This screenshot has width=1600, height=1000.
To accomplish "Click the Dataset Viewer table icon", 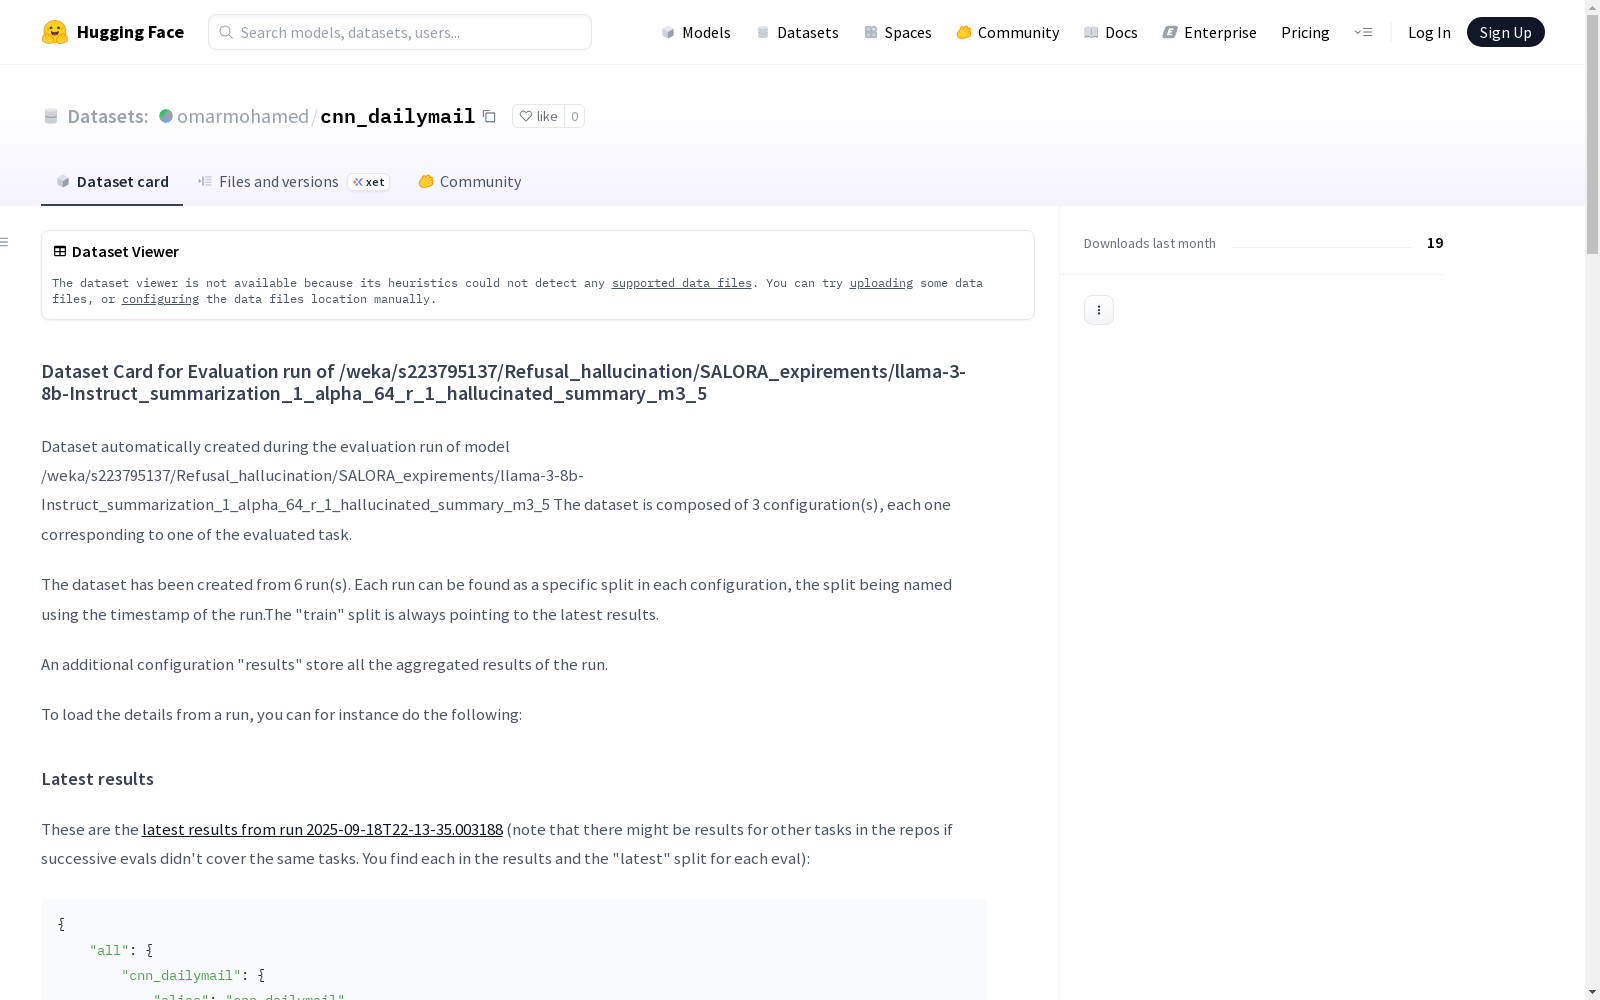I will pos(60,251).
